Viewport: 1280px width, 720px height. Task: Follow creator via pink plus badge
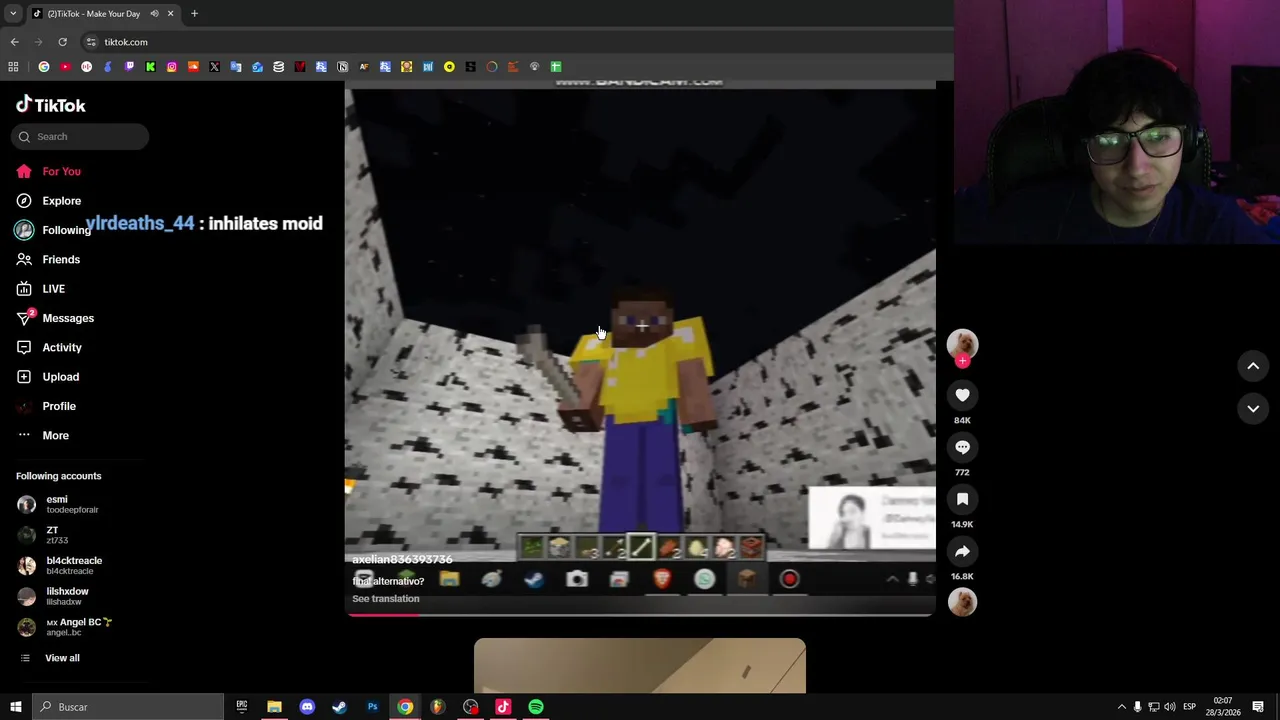point(963,361)
